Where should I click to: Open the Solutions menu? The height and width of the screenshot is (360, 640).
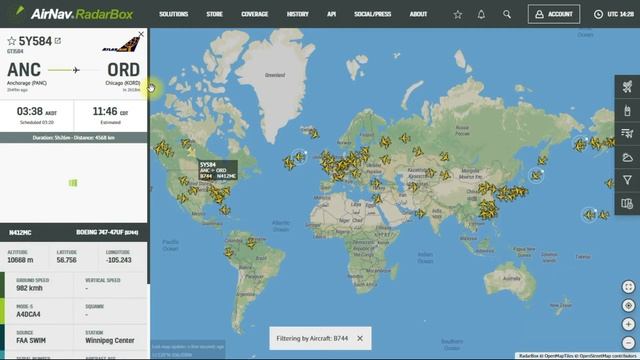pos(173,14)
